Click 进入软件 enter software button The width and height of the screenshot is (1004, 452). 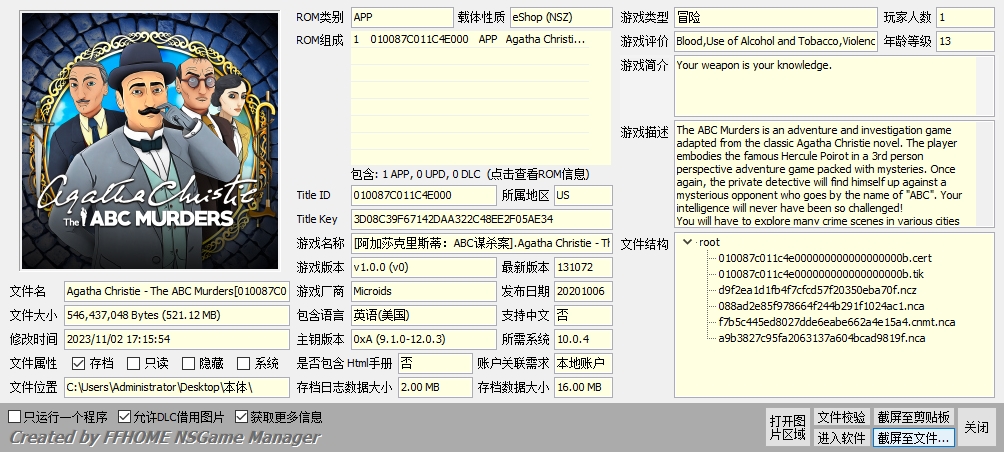click(841, 437)
